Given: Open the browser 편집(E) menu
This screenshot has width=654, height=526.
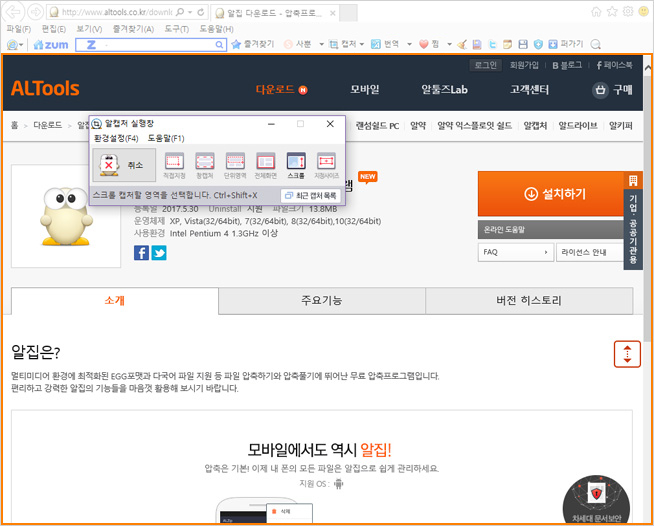Looking at the screenshot, I should (x=53, y=29).
